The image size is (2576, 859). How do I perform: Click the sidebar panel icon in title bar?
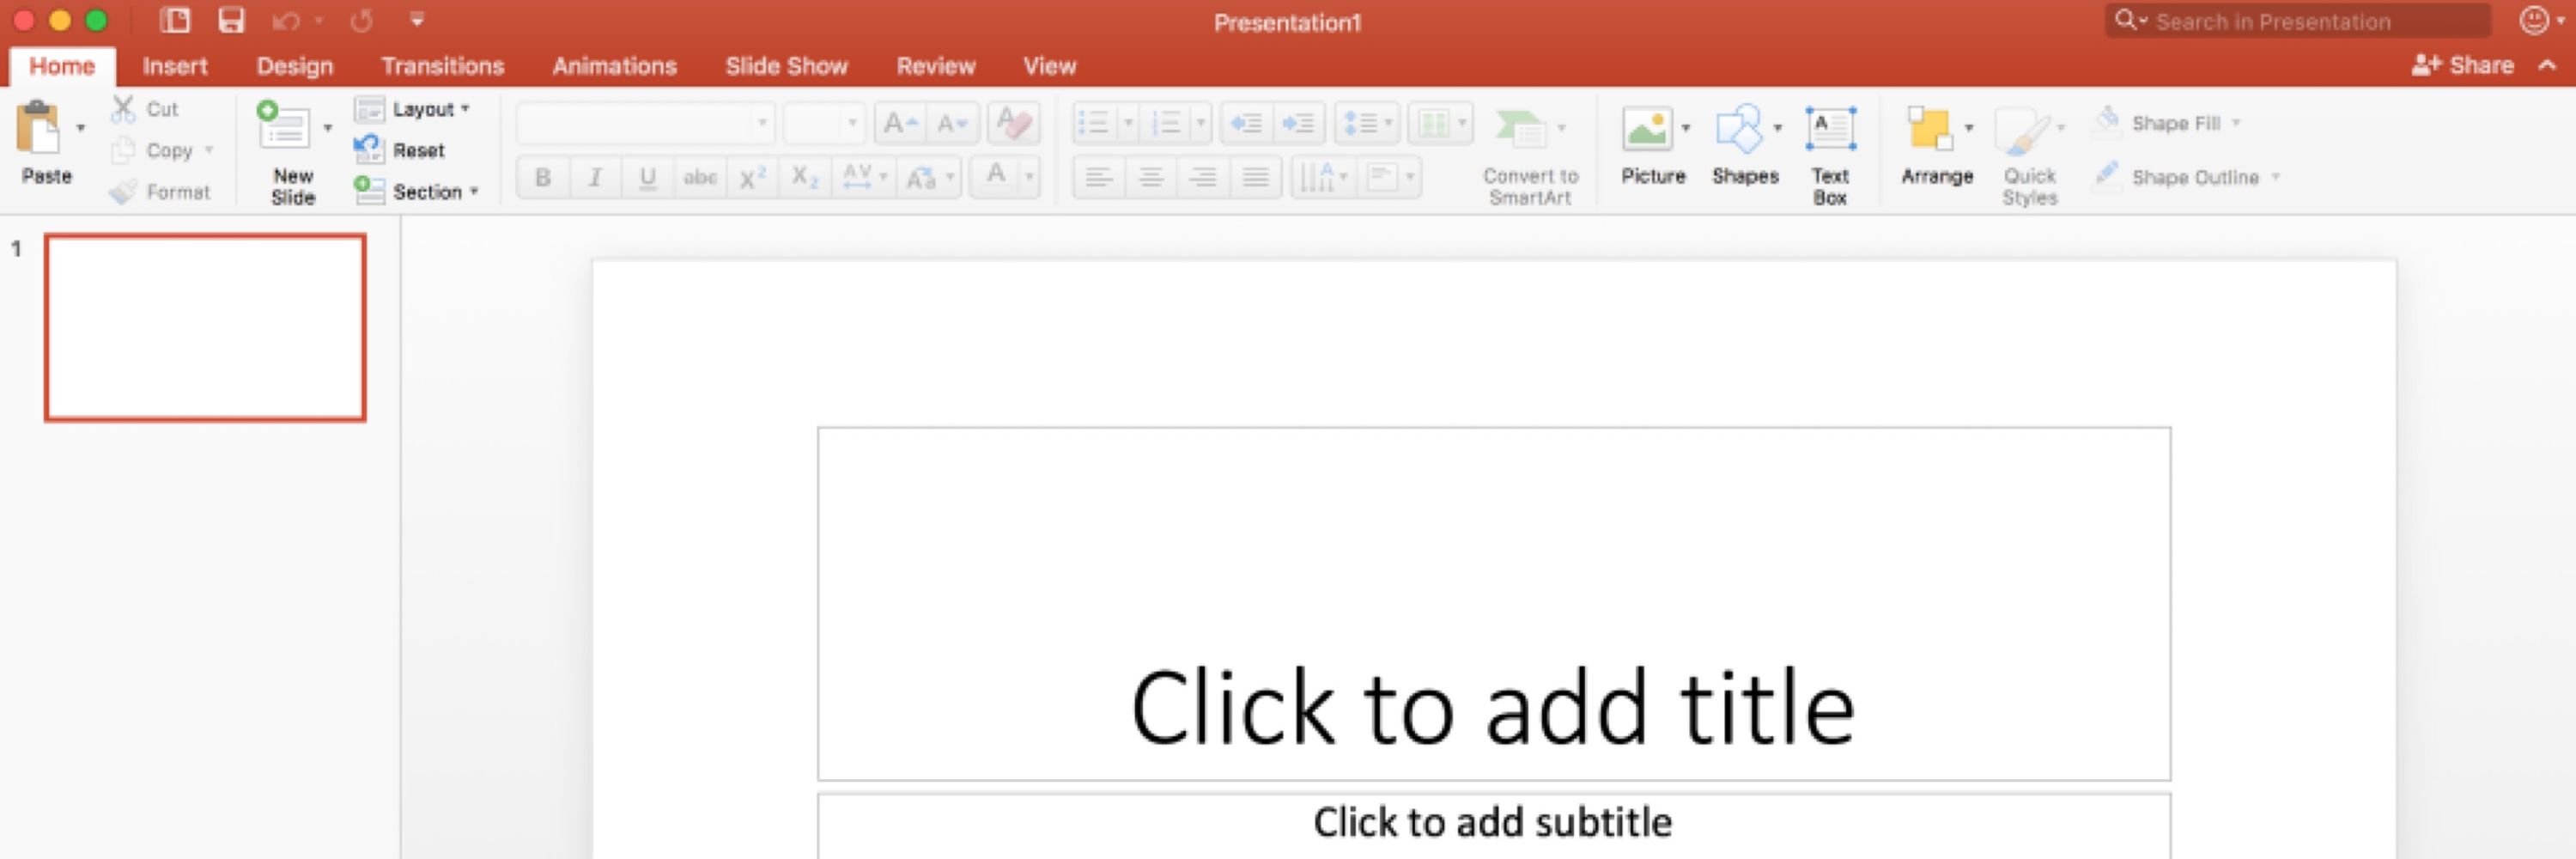tap(175, 20)
